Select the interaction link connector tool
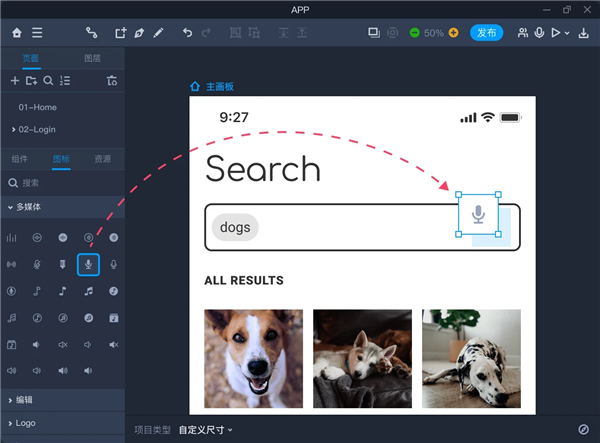The width and height of the screenshot is (600, 443). 91,33
